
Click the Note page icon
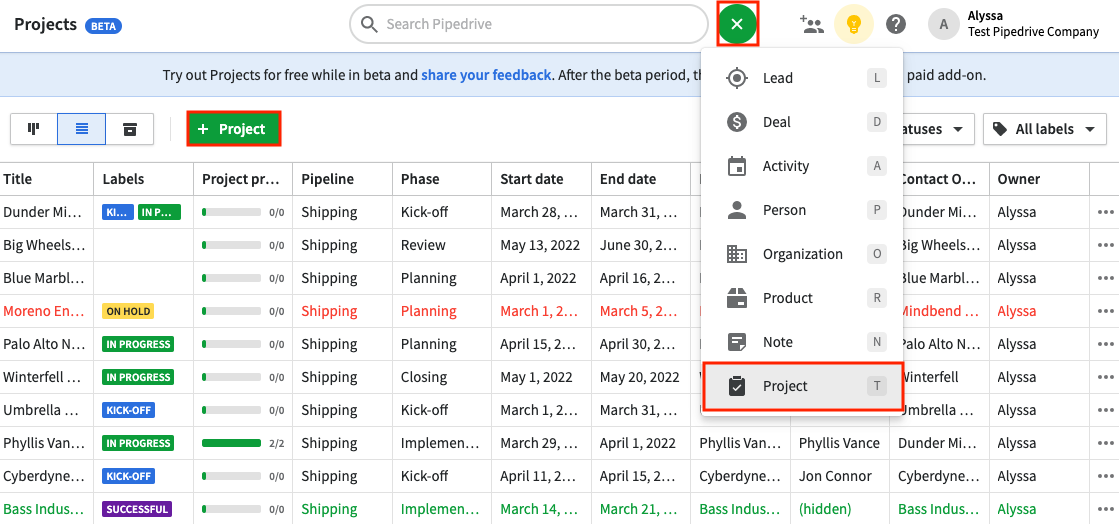(x=736, y=342)
